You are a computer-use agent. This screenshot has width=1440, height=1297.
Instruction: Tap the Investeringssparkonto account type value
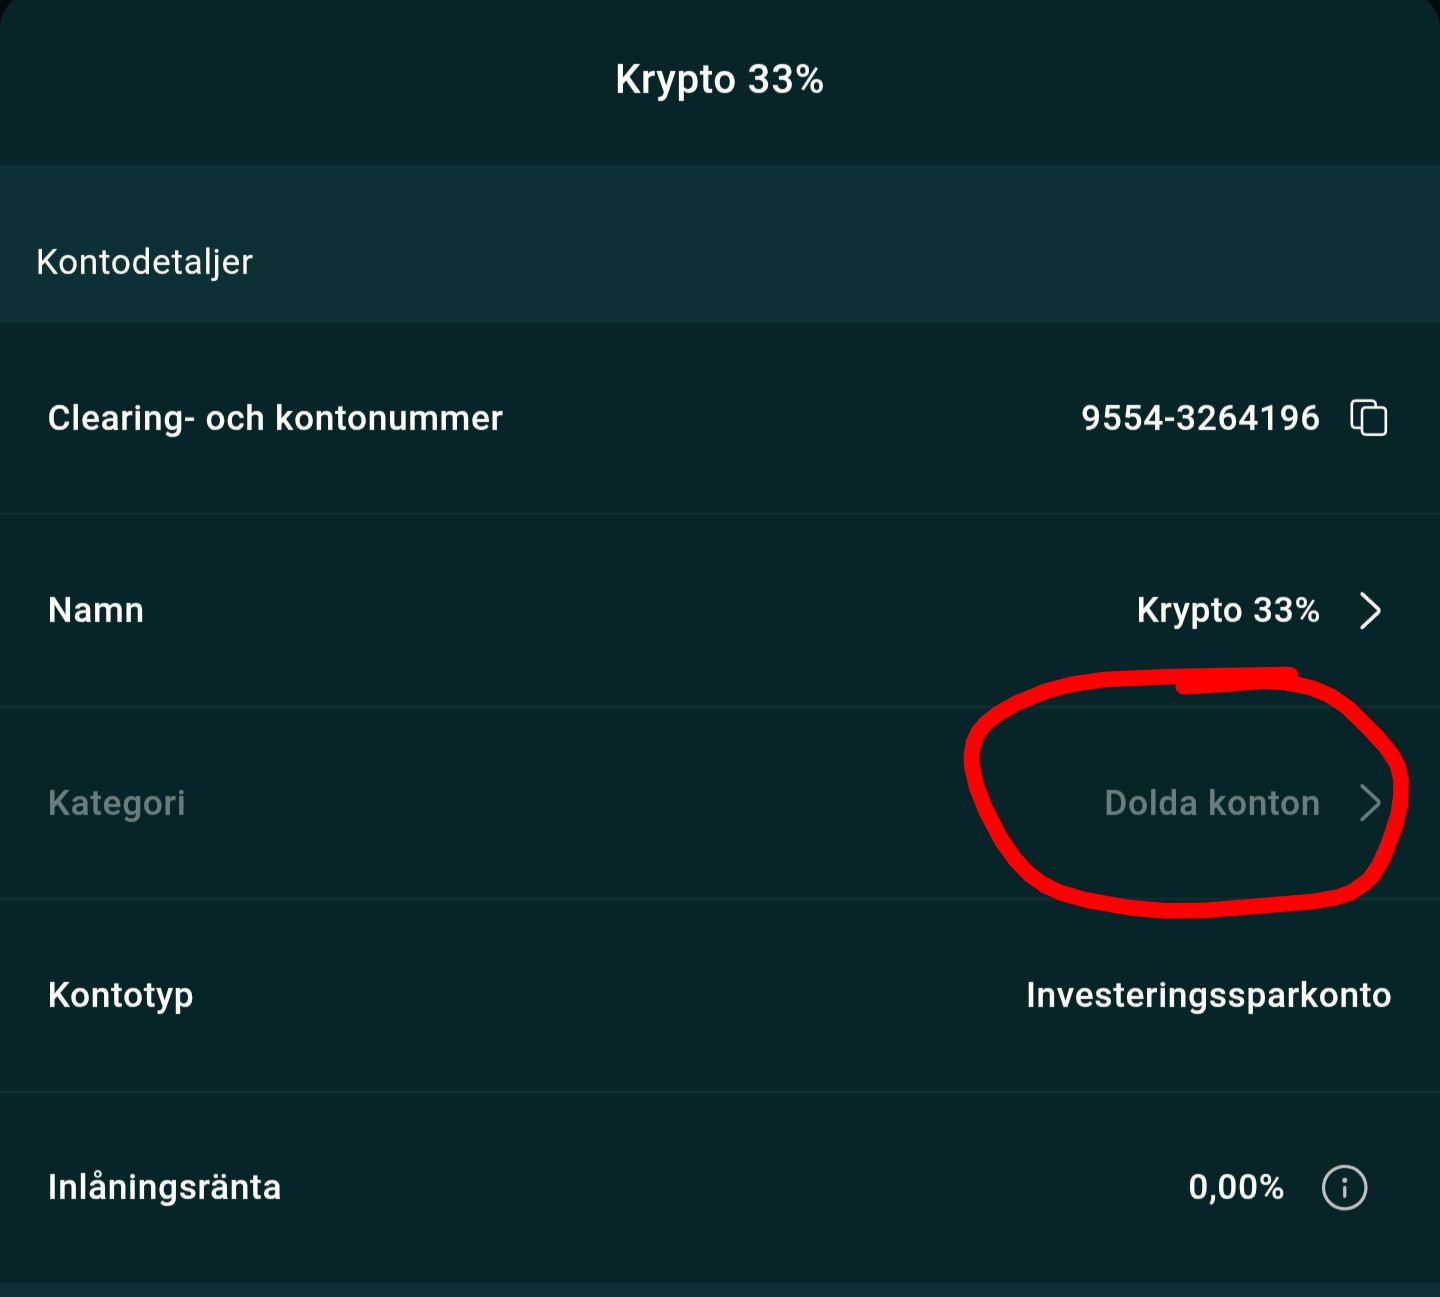[1208, 995]
